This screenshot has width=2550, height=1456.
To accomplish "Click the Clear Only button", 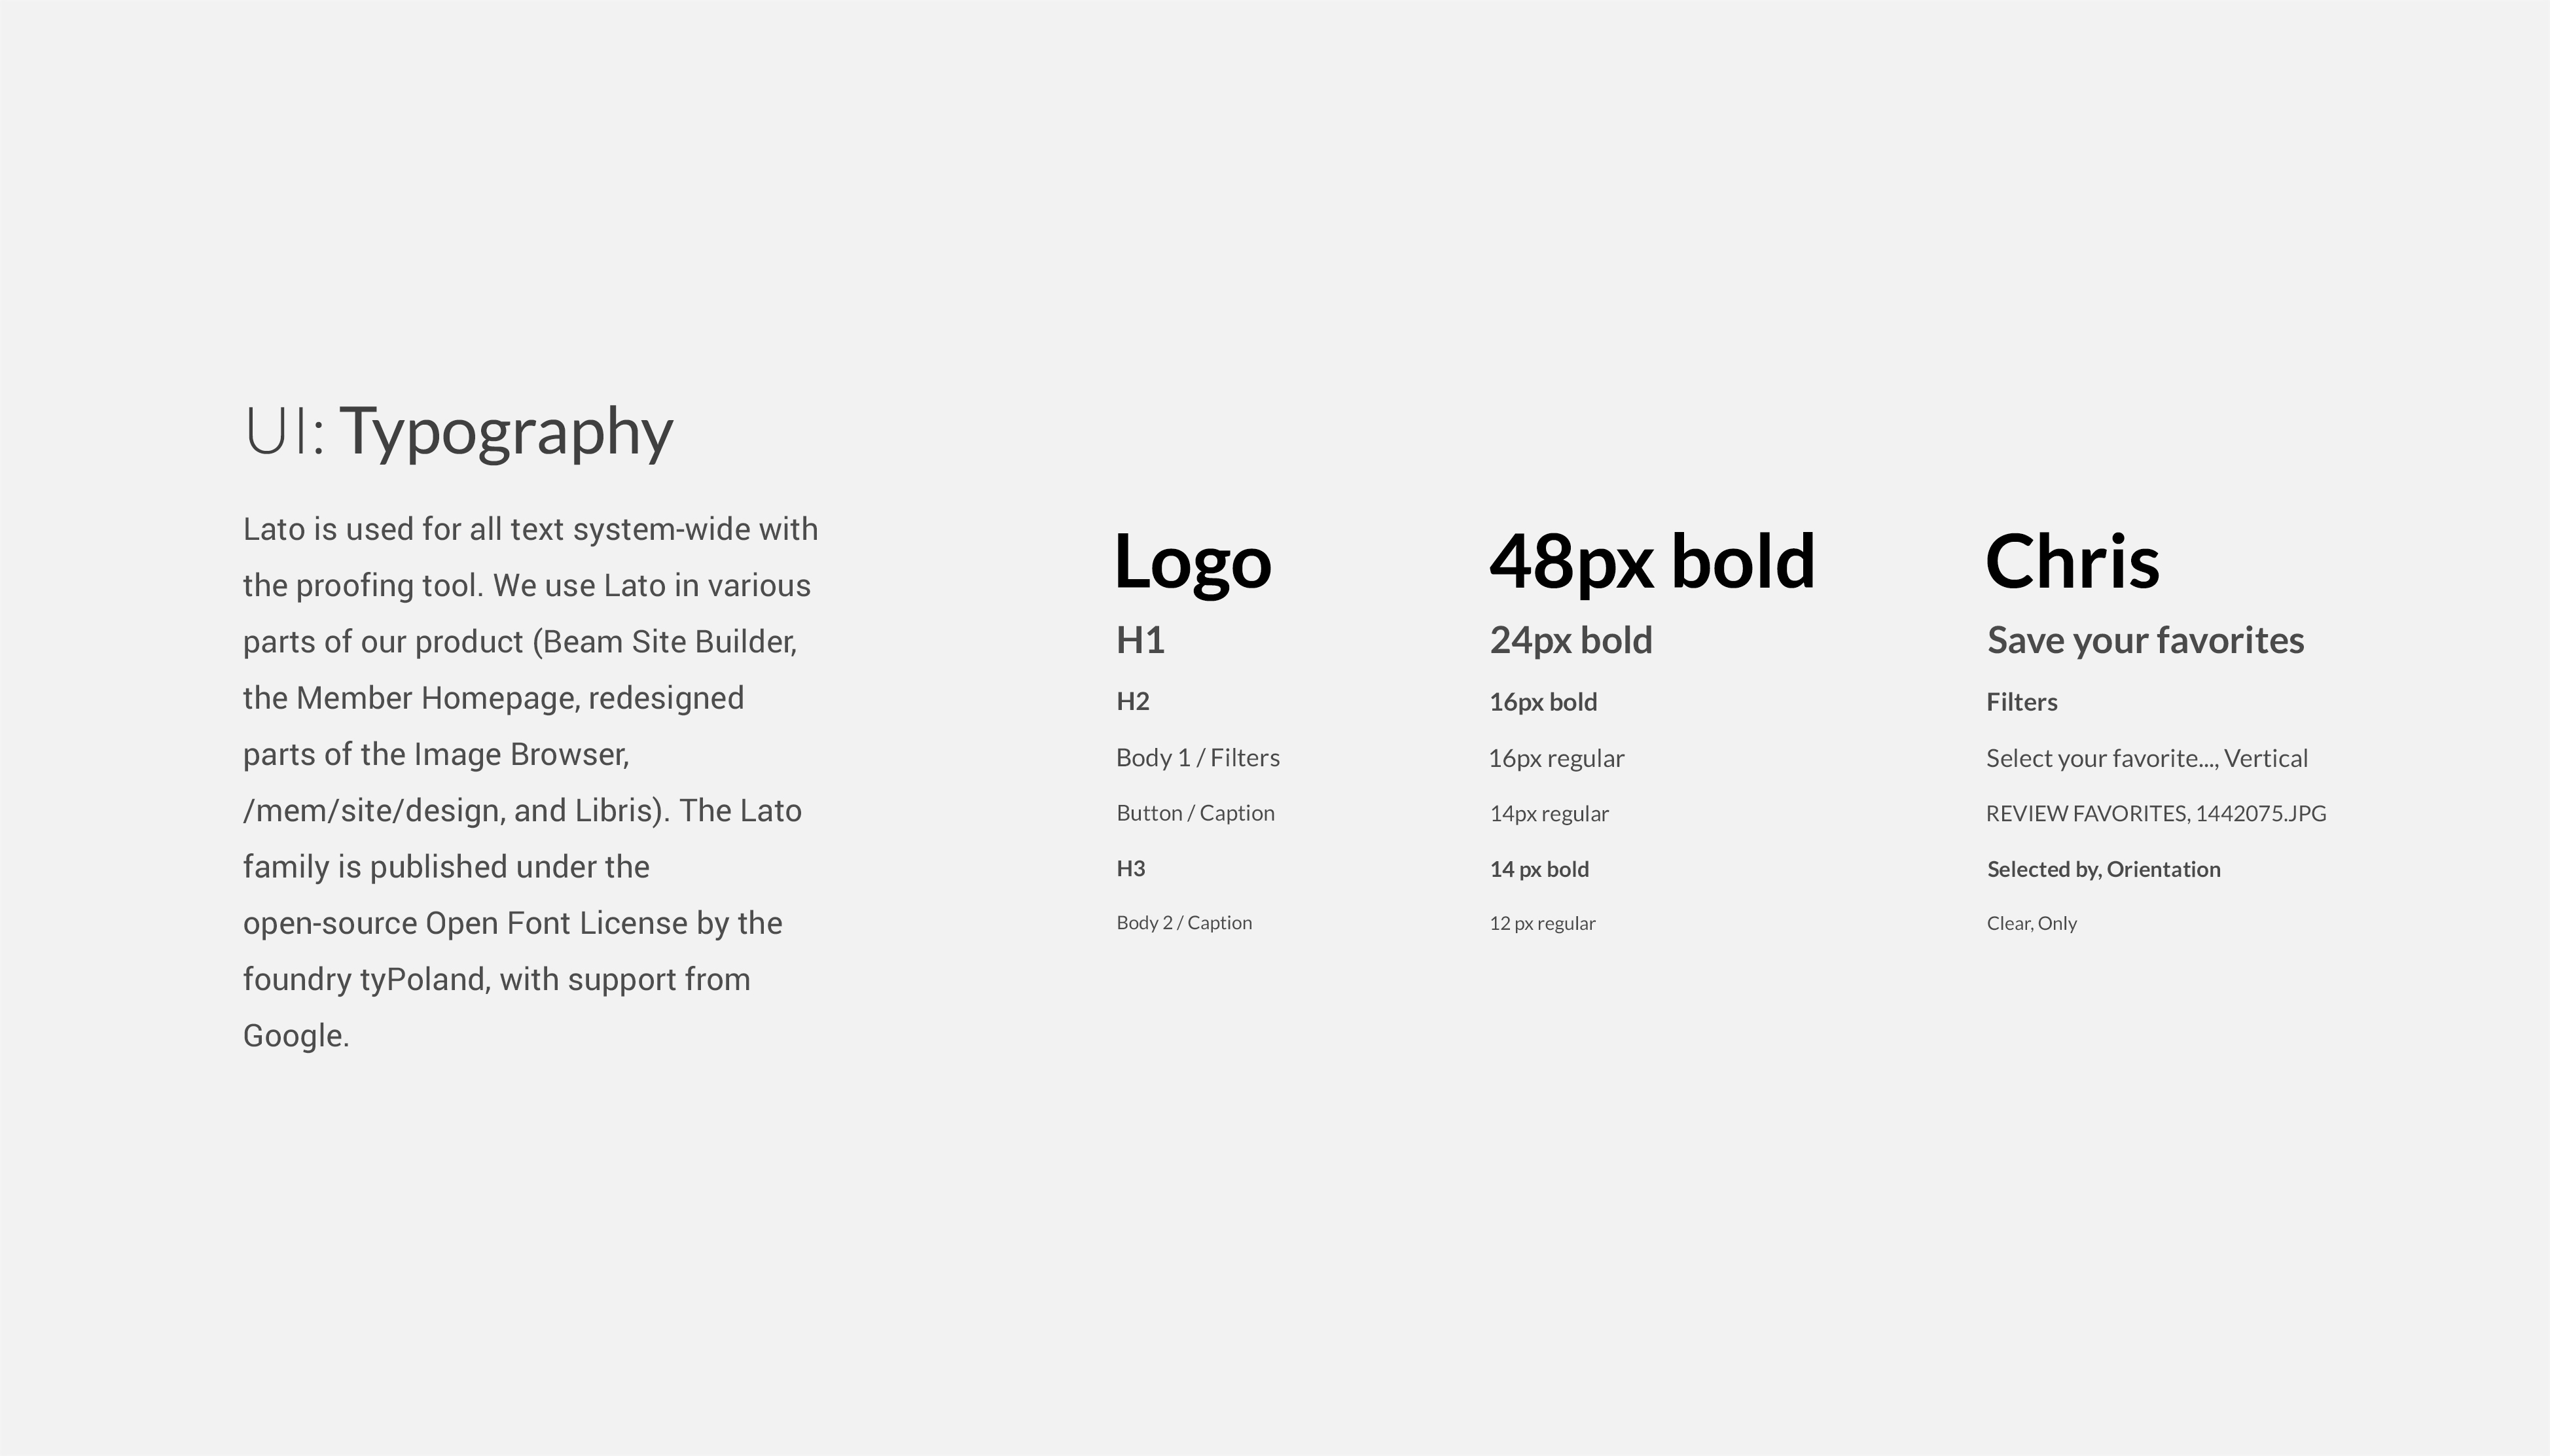I will [2028, 922].
